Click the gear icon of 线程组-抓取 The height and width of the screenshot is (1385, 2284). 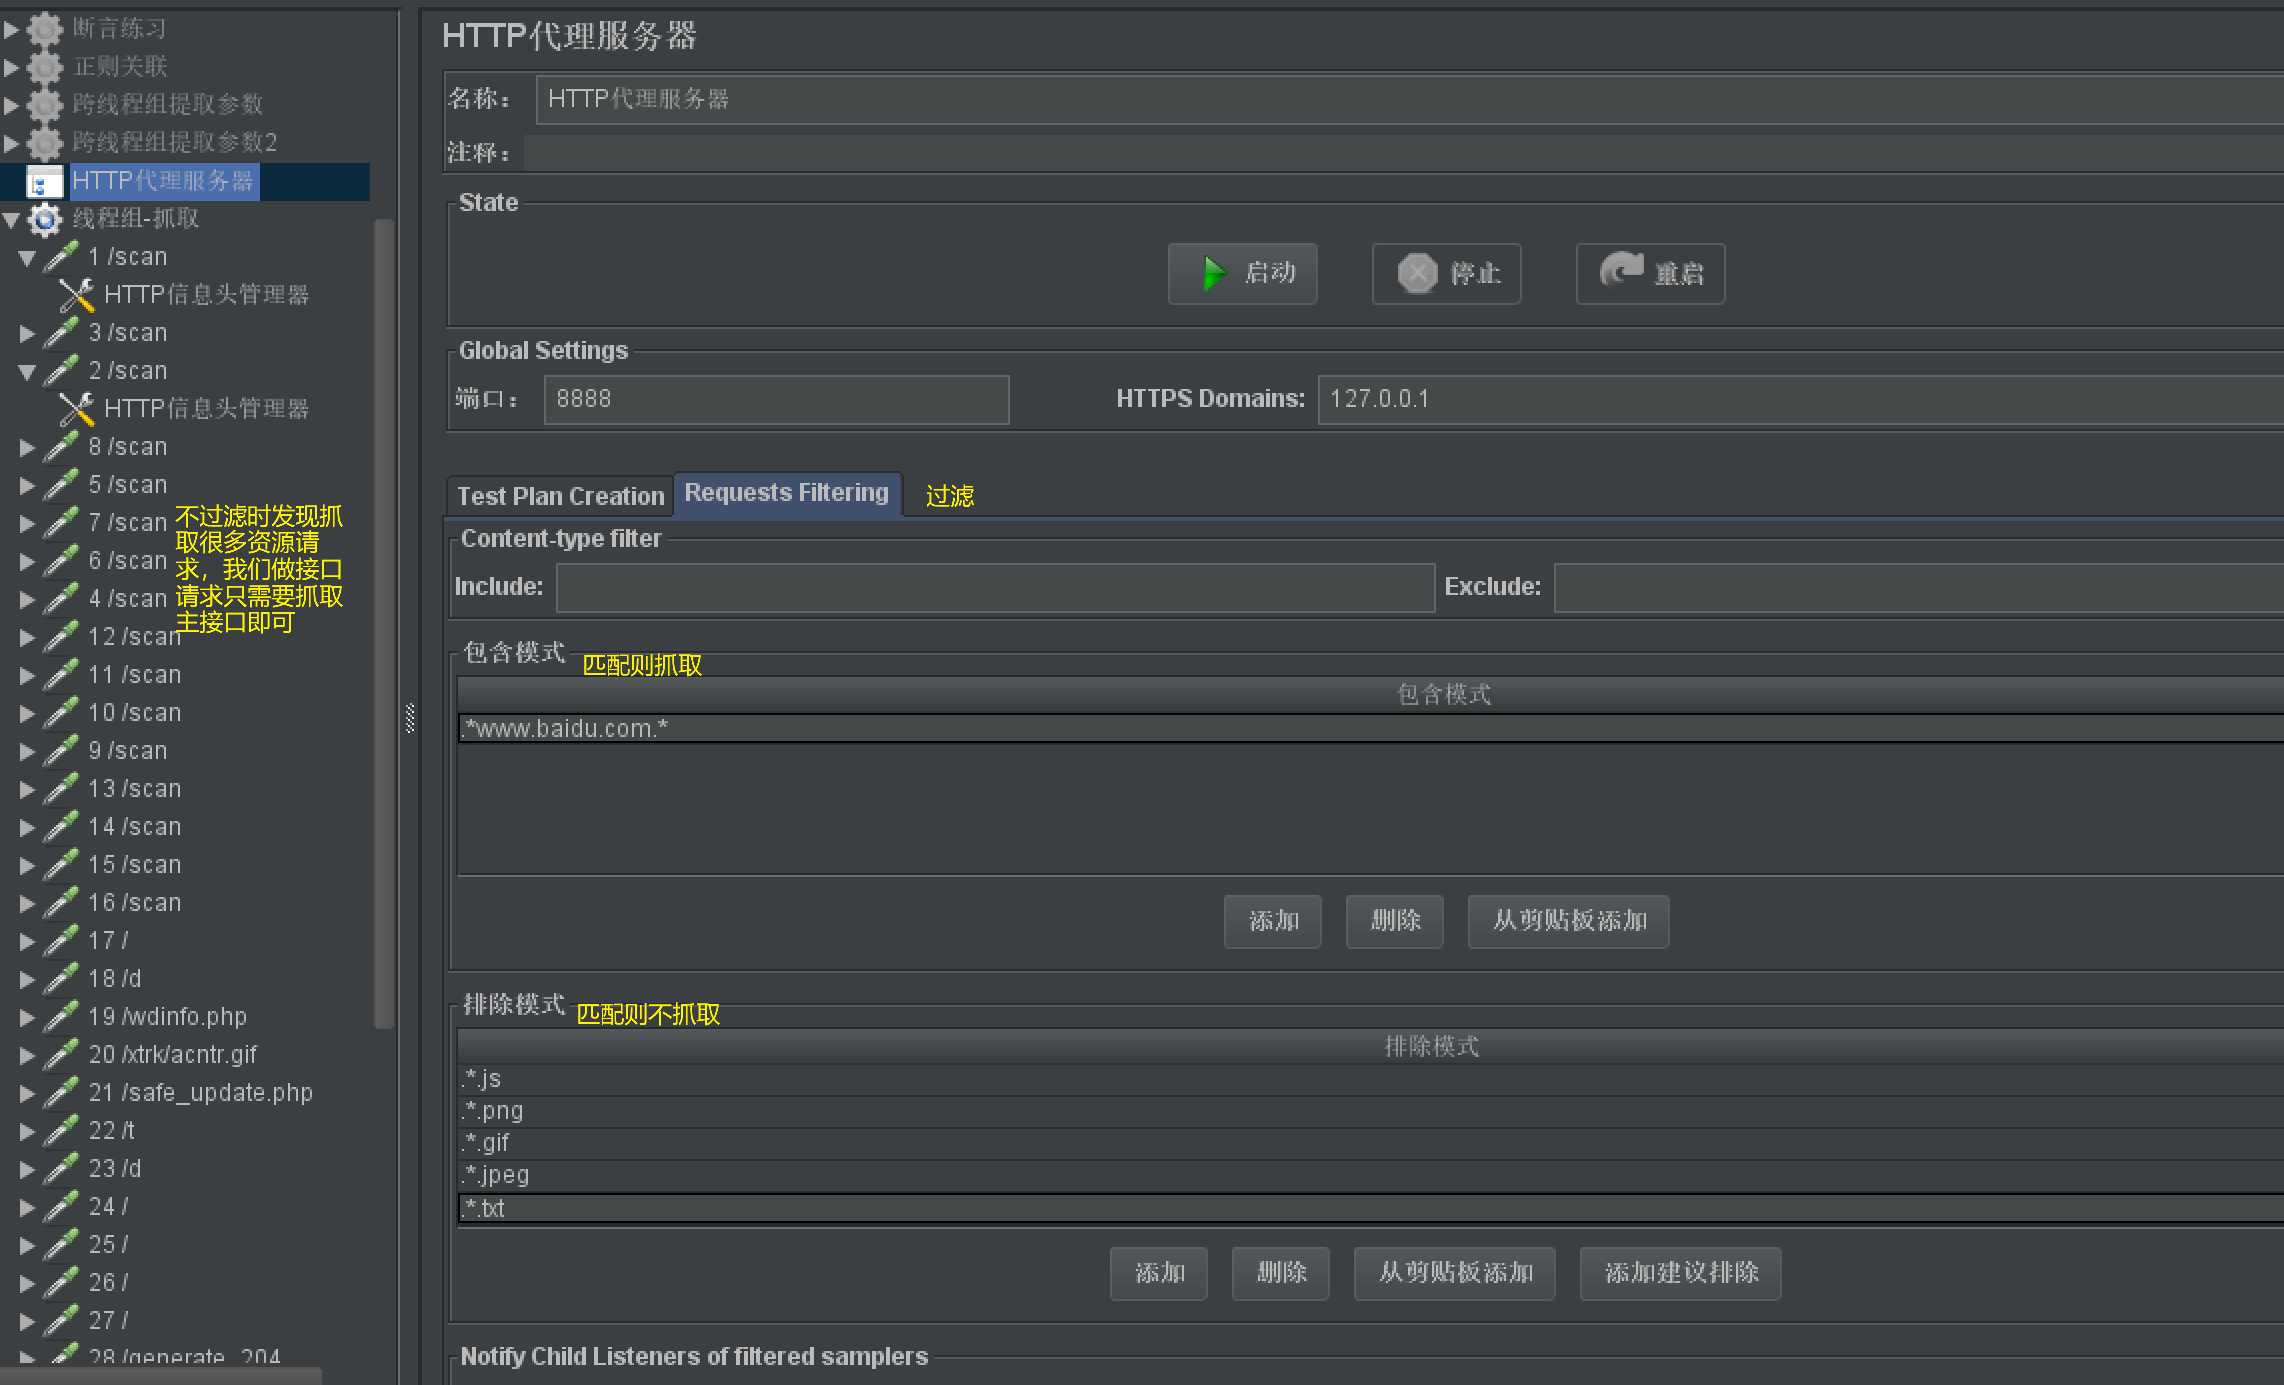(45, 219)
